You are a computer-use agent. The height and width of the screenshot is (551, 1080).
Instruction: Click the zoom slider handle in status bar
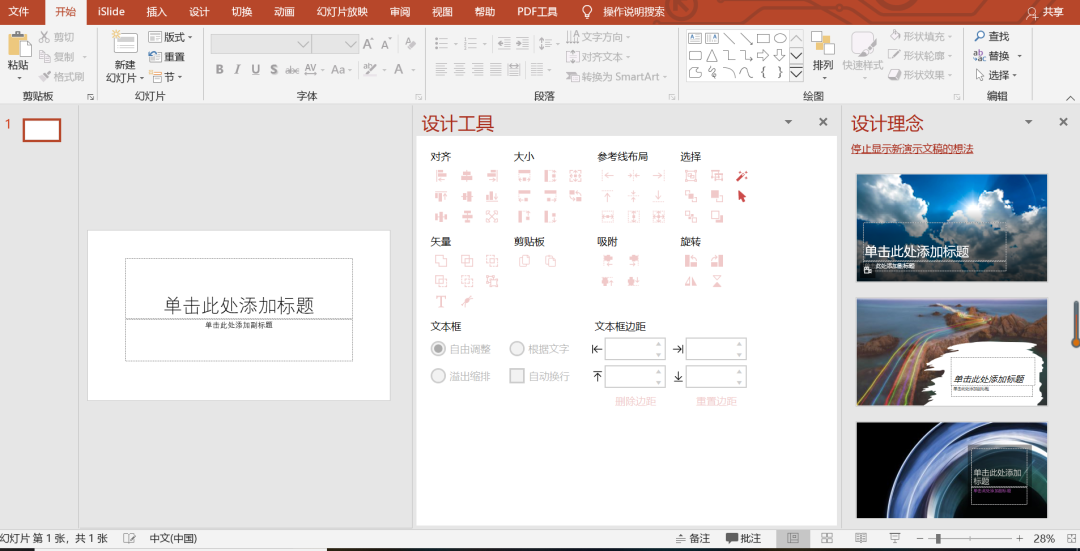pyautogui.click(x=937, y=538)
